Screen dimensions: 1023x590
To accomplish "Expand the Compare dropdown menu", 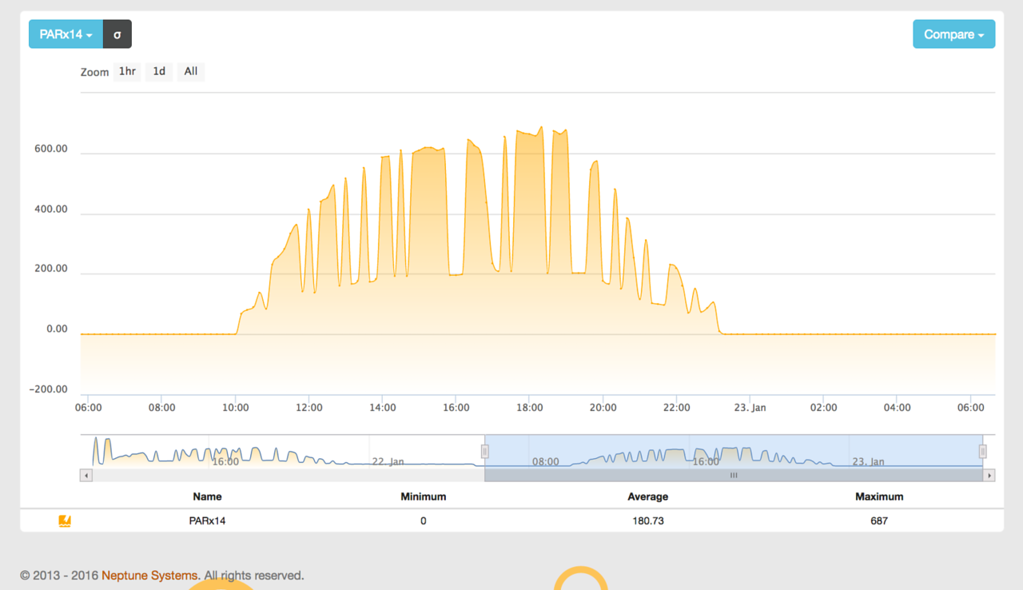I will [953, 34].
